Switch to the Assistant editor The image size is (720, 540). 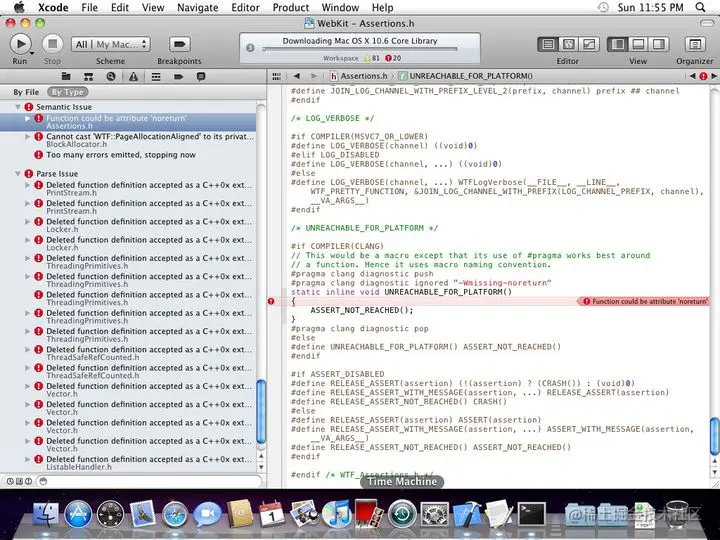568,45
